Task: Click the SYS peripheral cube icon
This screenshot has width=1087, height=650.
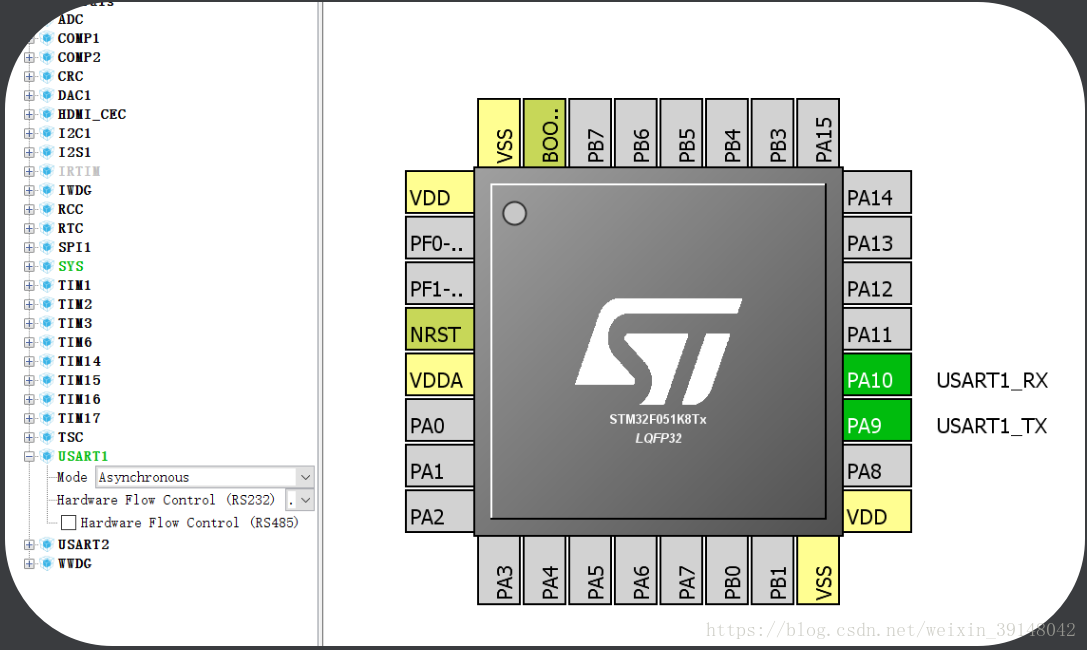Action: click(x=47, y=266)
